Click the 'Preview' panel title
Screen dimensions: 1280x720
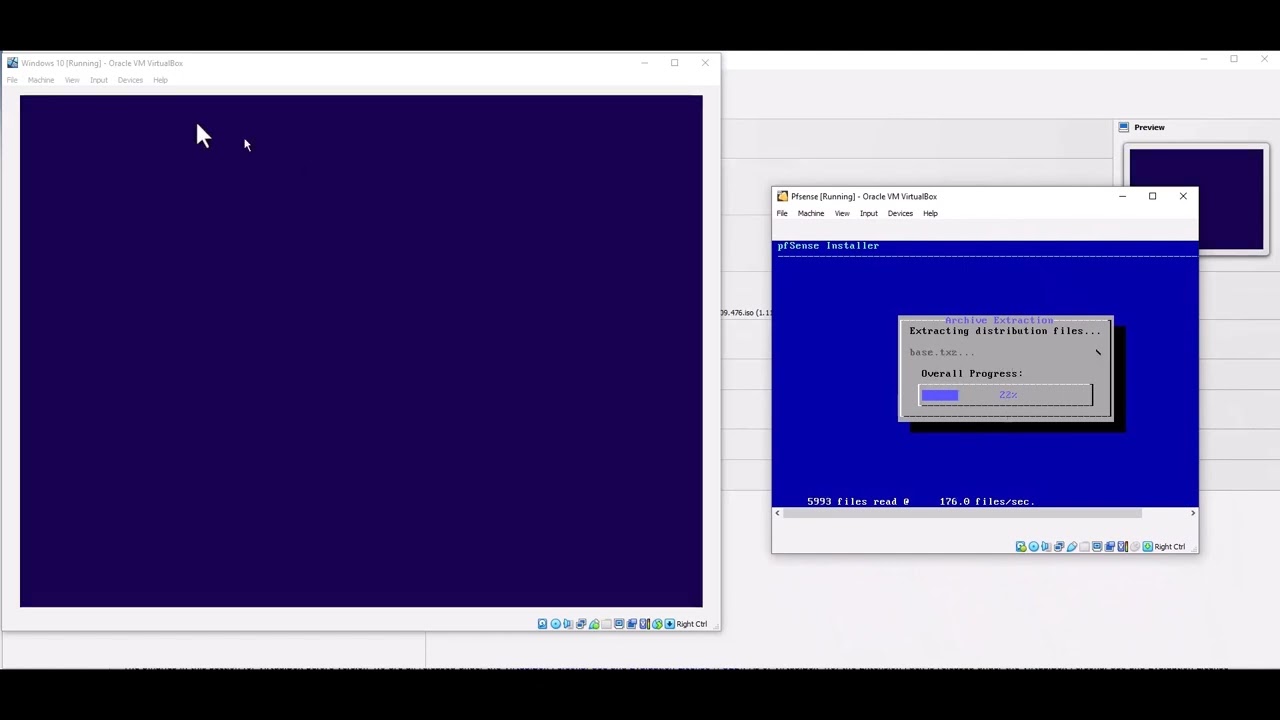point(1149,127)
